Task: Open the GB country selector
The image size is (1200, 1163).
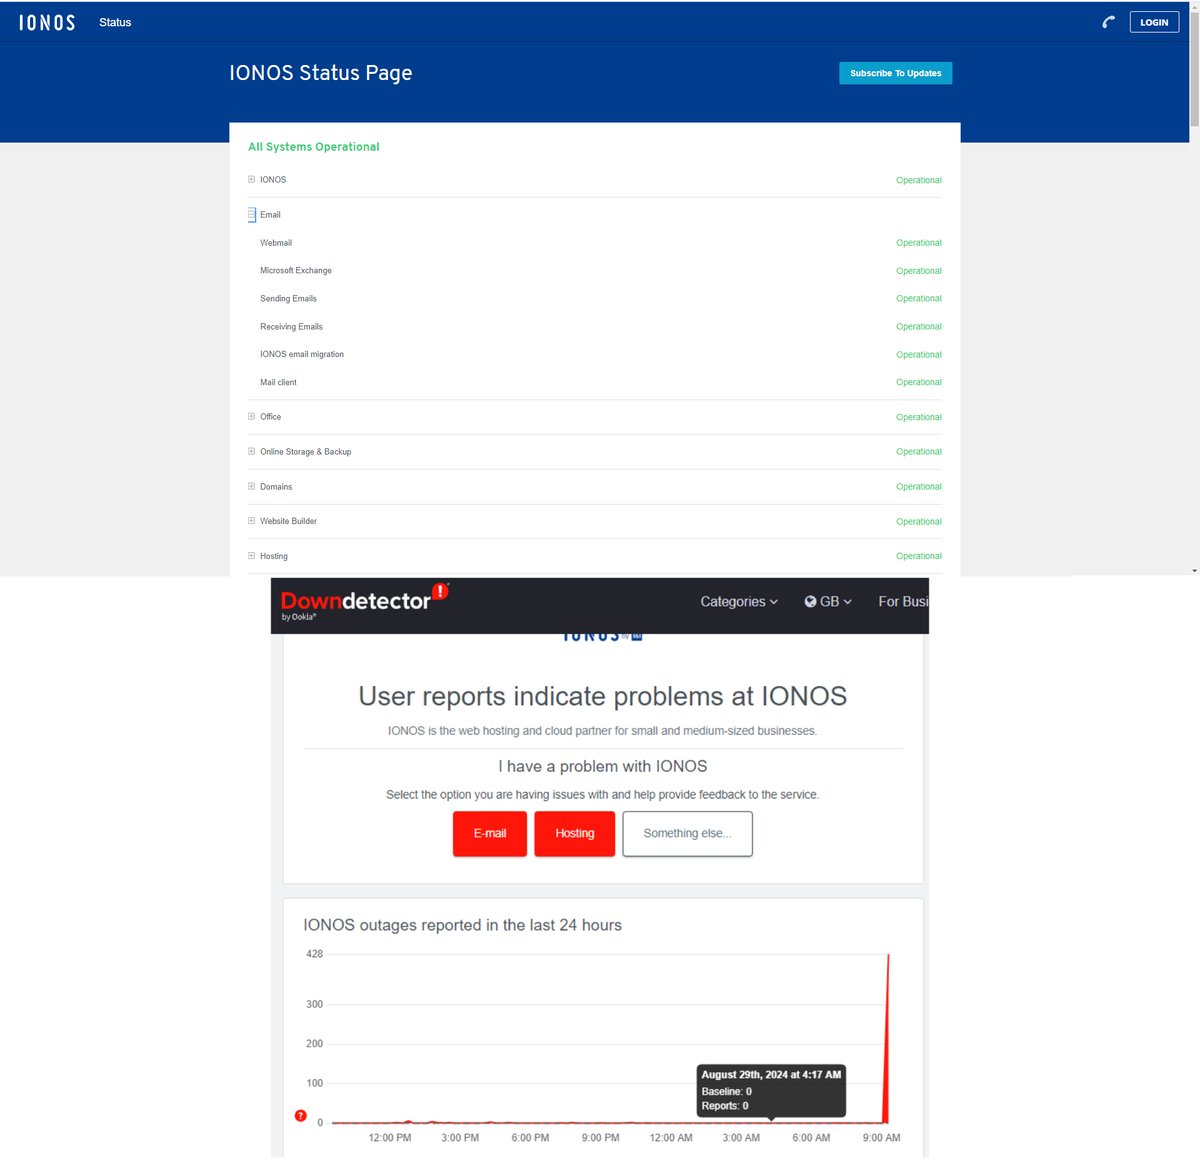Action: point(828,601)
